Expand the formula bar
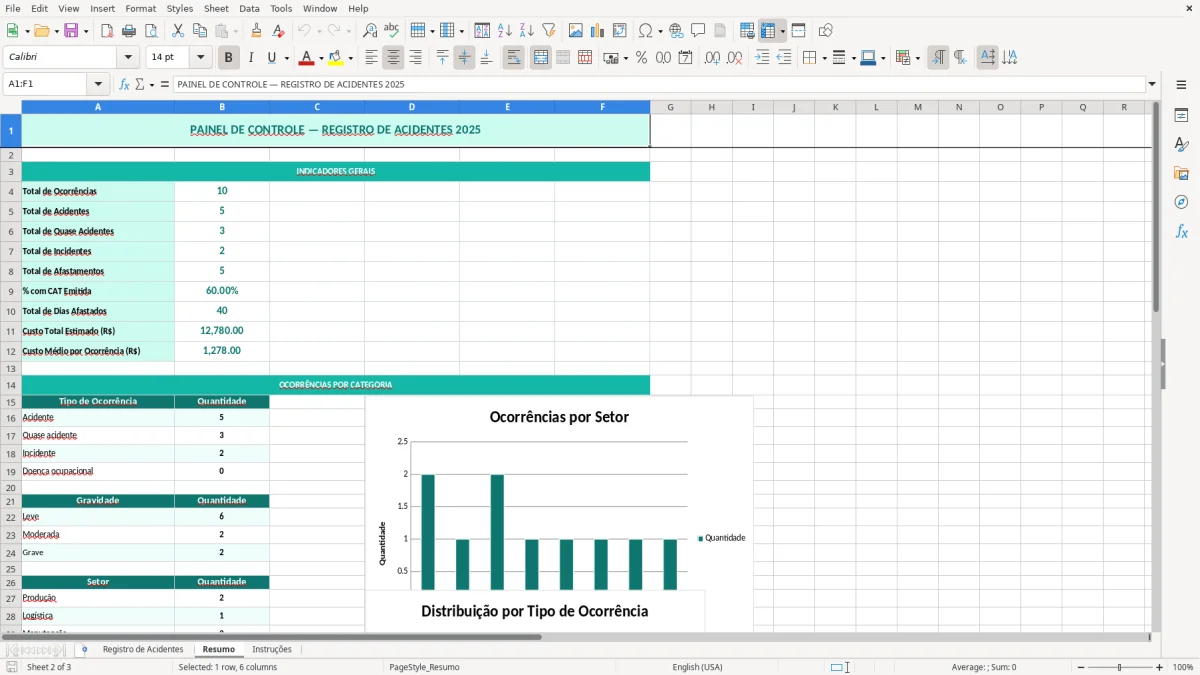Image resolution: width=1200 pixels, height=675 pixels. coord(1152,85)
